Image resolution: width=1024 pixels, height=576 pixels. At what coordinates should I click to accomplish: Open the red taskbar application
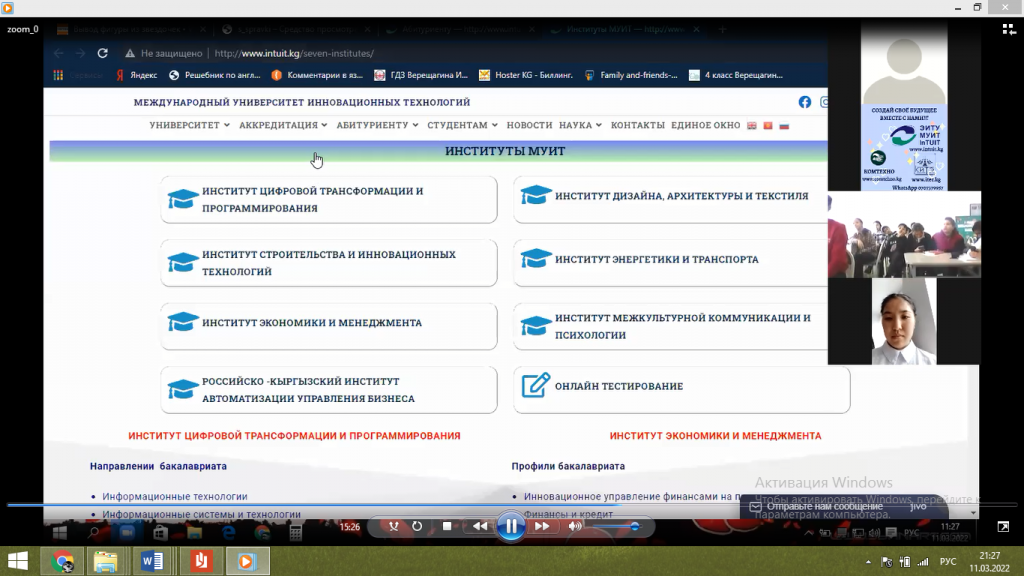pyautogui.click(x=201, y=561)
